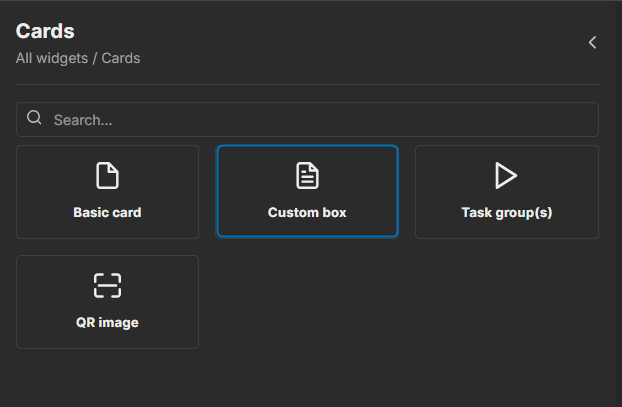The height and width of the screenshot is (407, 622).
Task: Click the Cards breadcrumb segment
Action: [121, 58]
